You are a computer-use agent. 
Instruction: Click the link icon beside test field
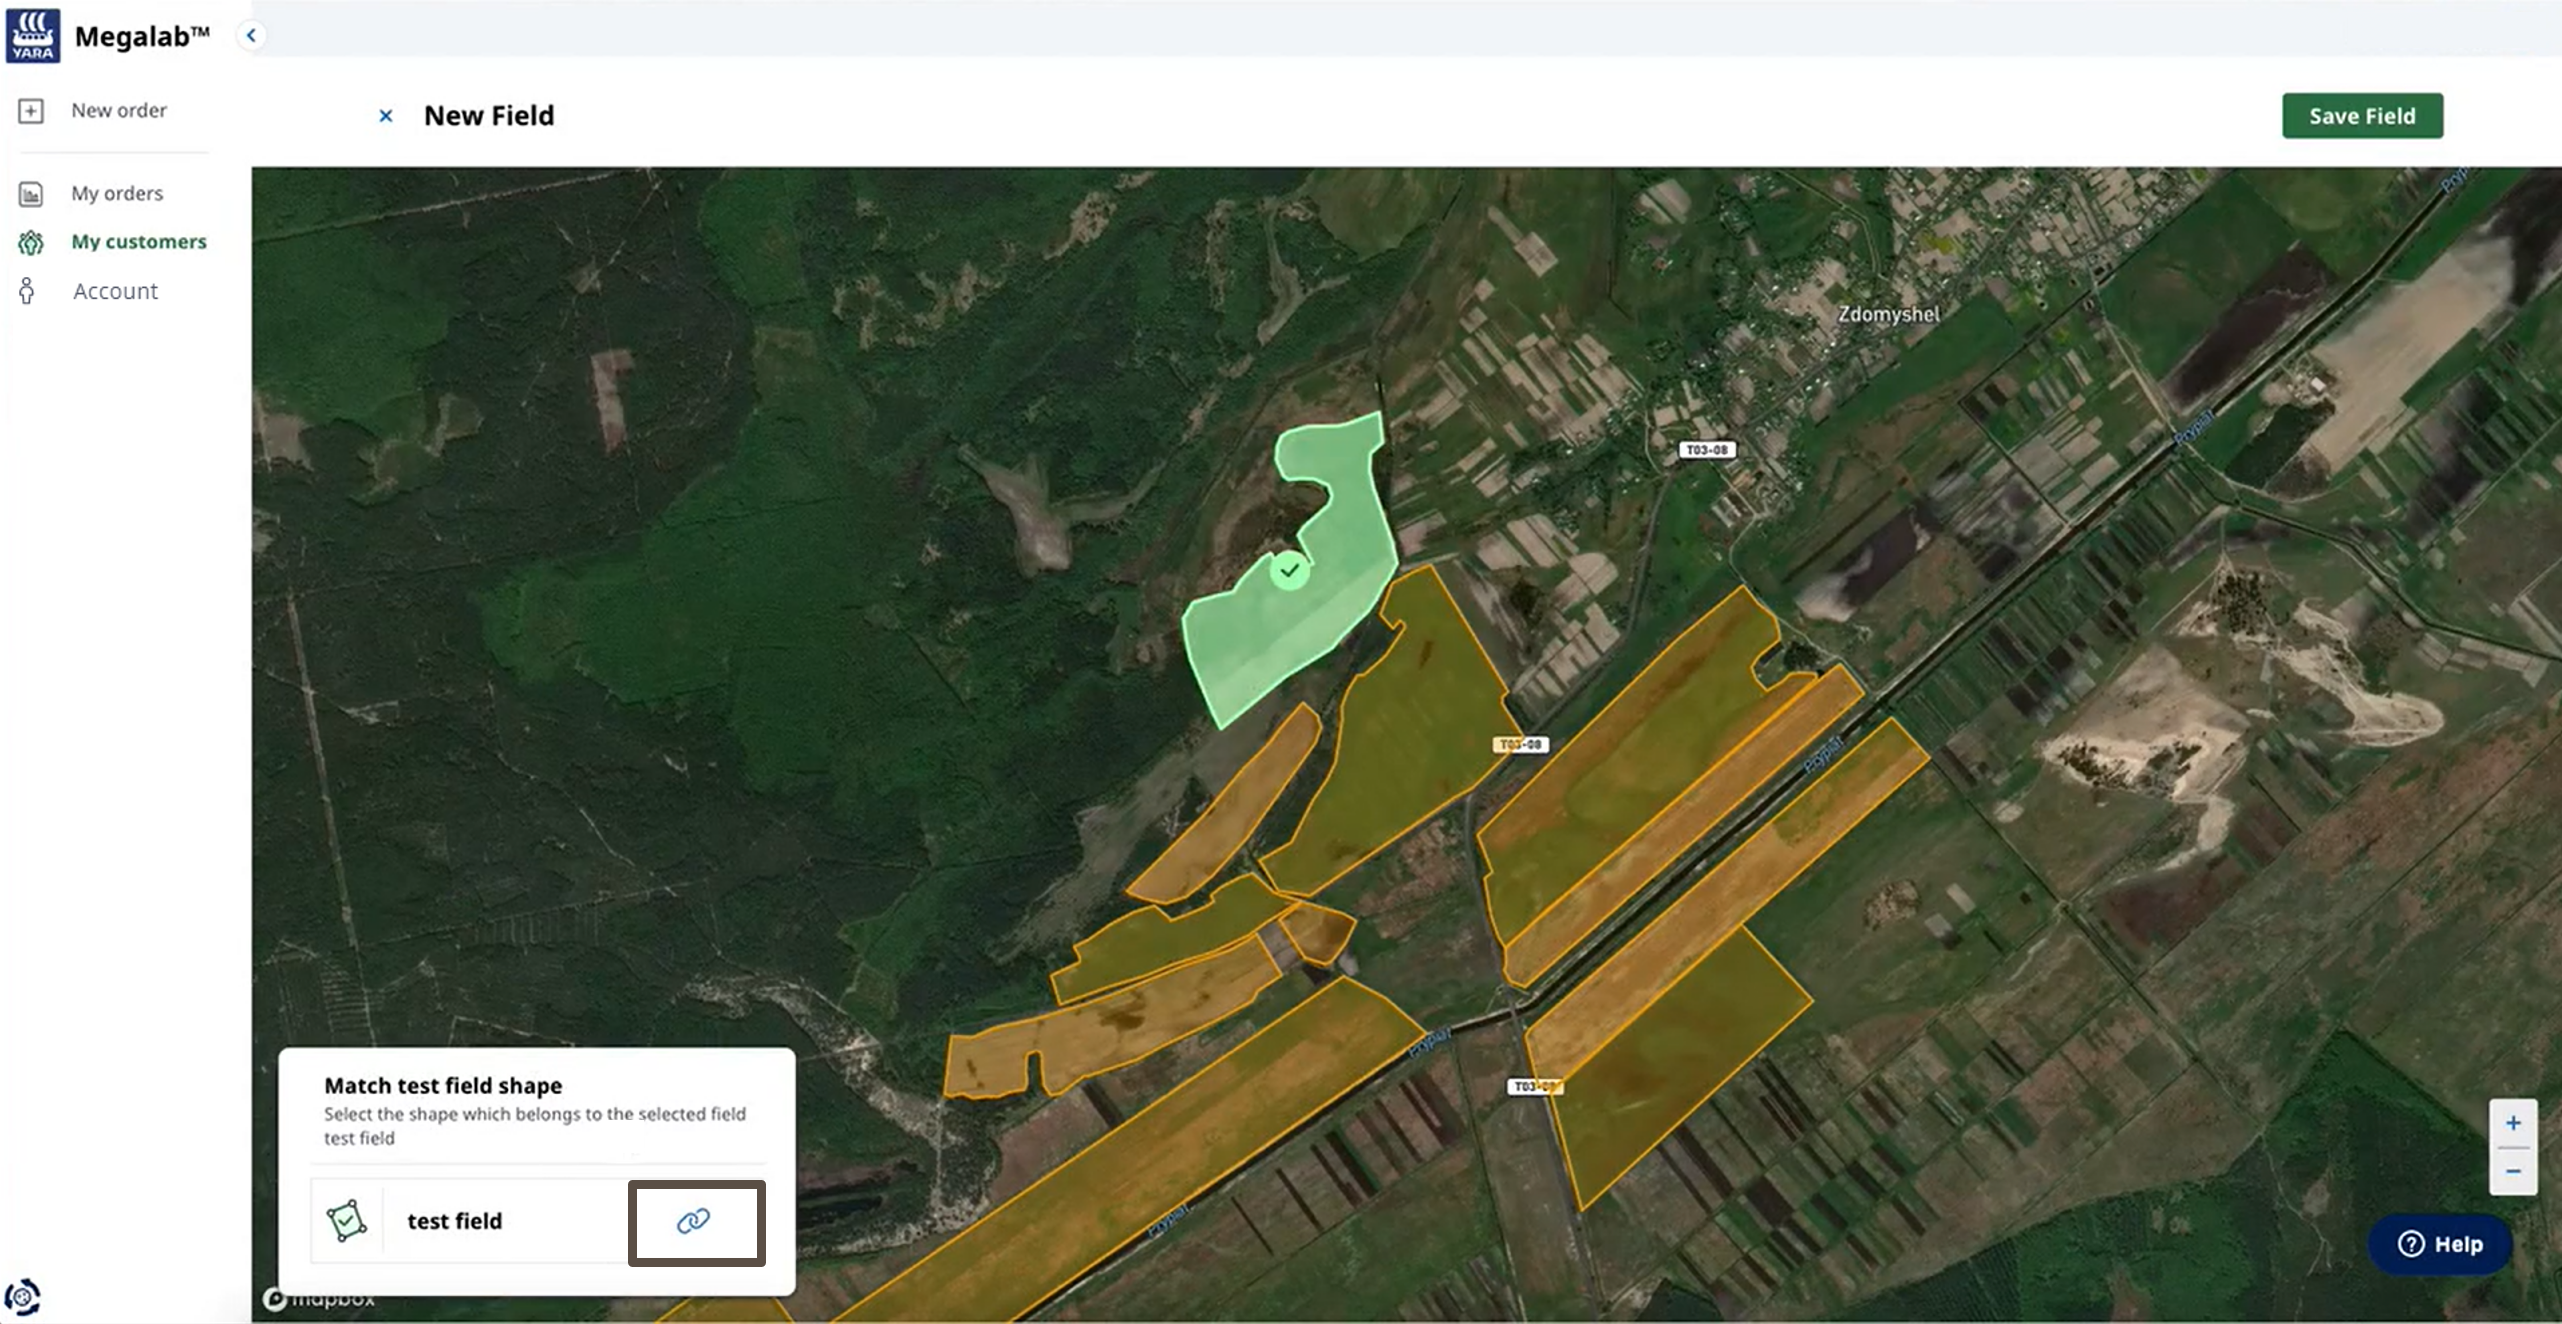coord(694,1221)
